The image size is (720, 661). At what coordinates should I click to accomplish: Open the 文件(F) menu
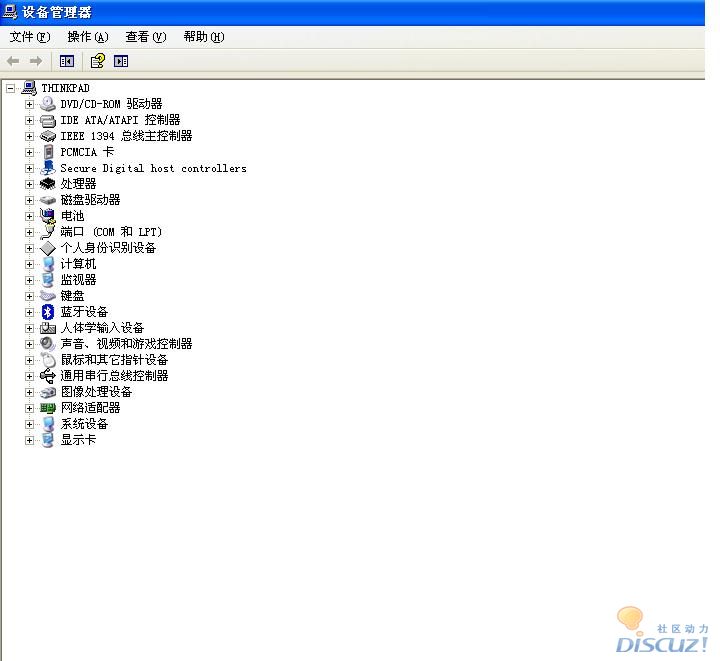pos(30,37)
